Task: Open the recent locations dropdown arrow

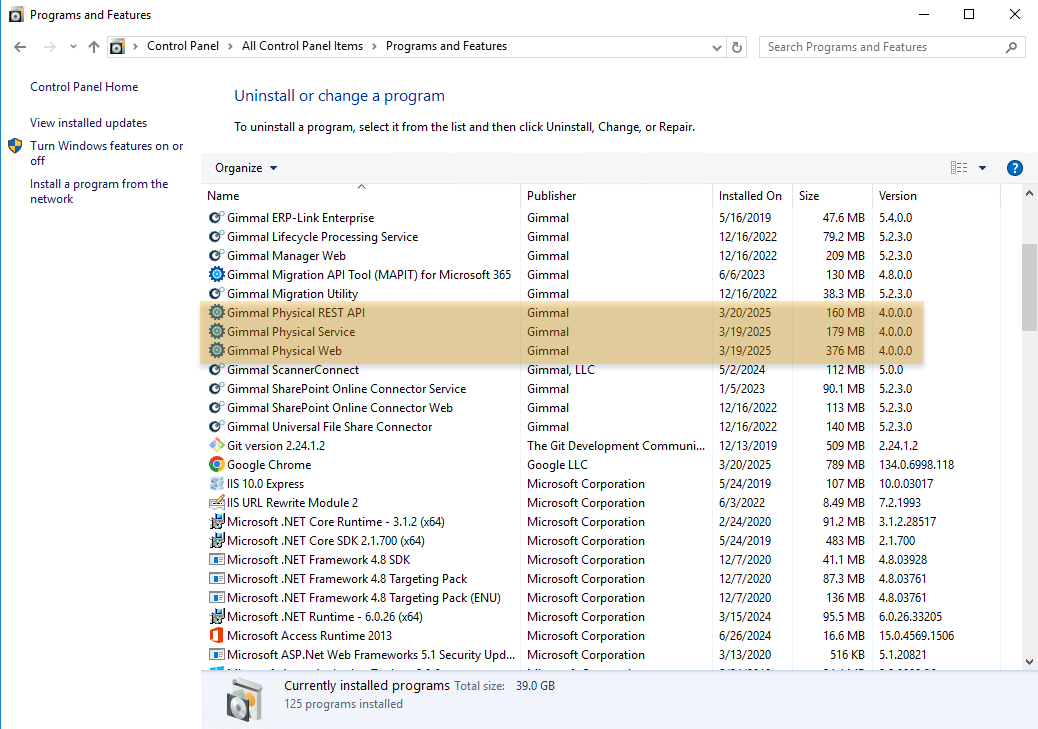Action: click(73, 47)
